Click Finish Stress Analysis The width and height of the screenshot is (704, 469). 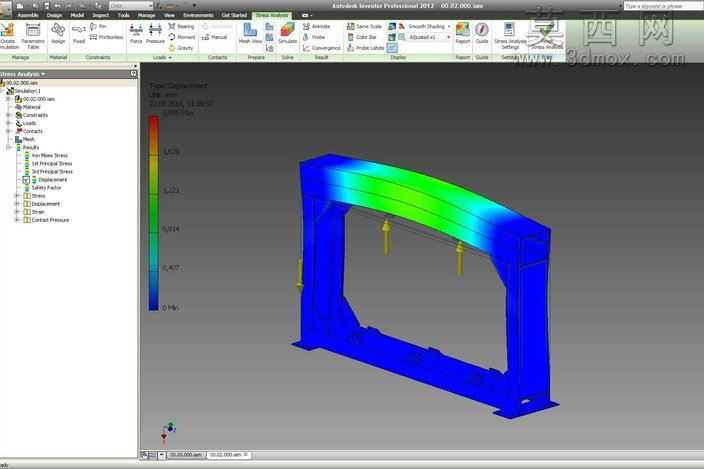(x=546, y=36)
